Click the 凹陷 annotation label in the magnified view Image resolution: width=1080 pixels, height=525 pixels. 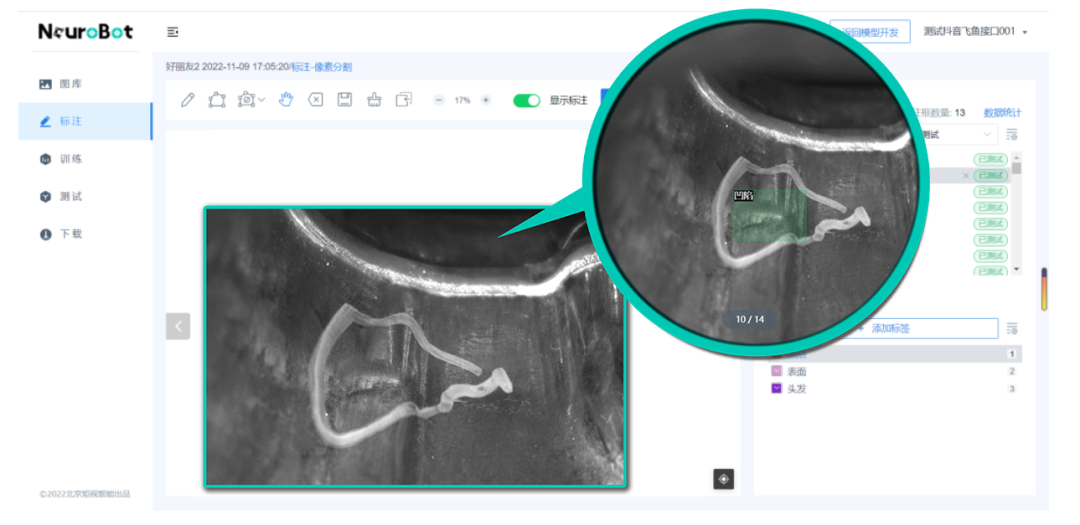coord(743,196)
